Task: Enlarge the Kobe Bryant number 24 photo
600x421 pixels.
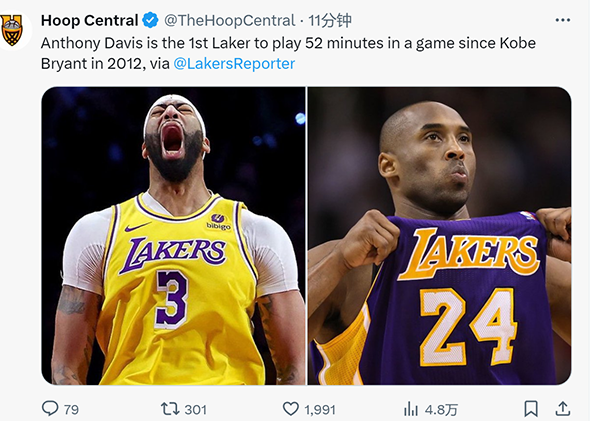Action: pos(440,236)
